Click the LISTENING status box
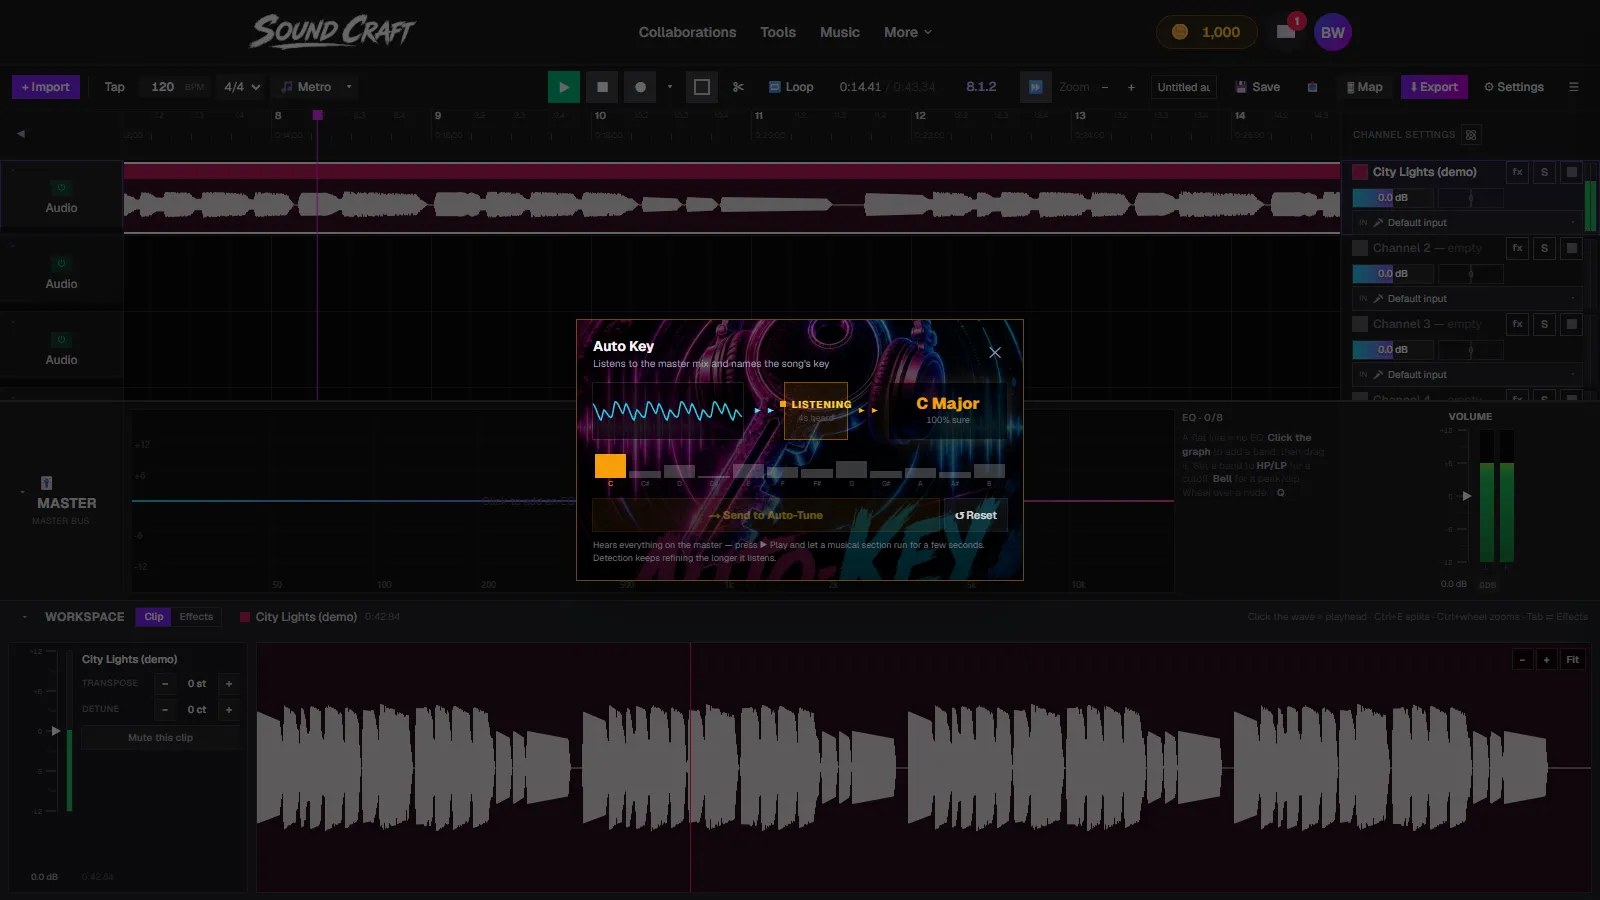Screen dimensions: 1600x900 tap(816, 410)
